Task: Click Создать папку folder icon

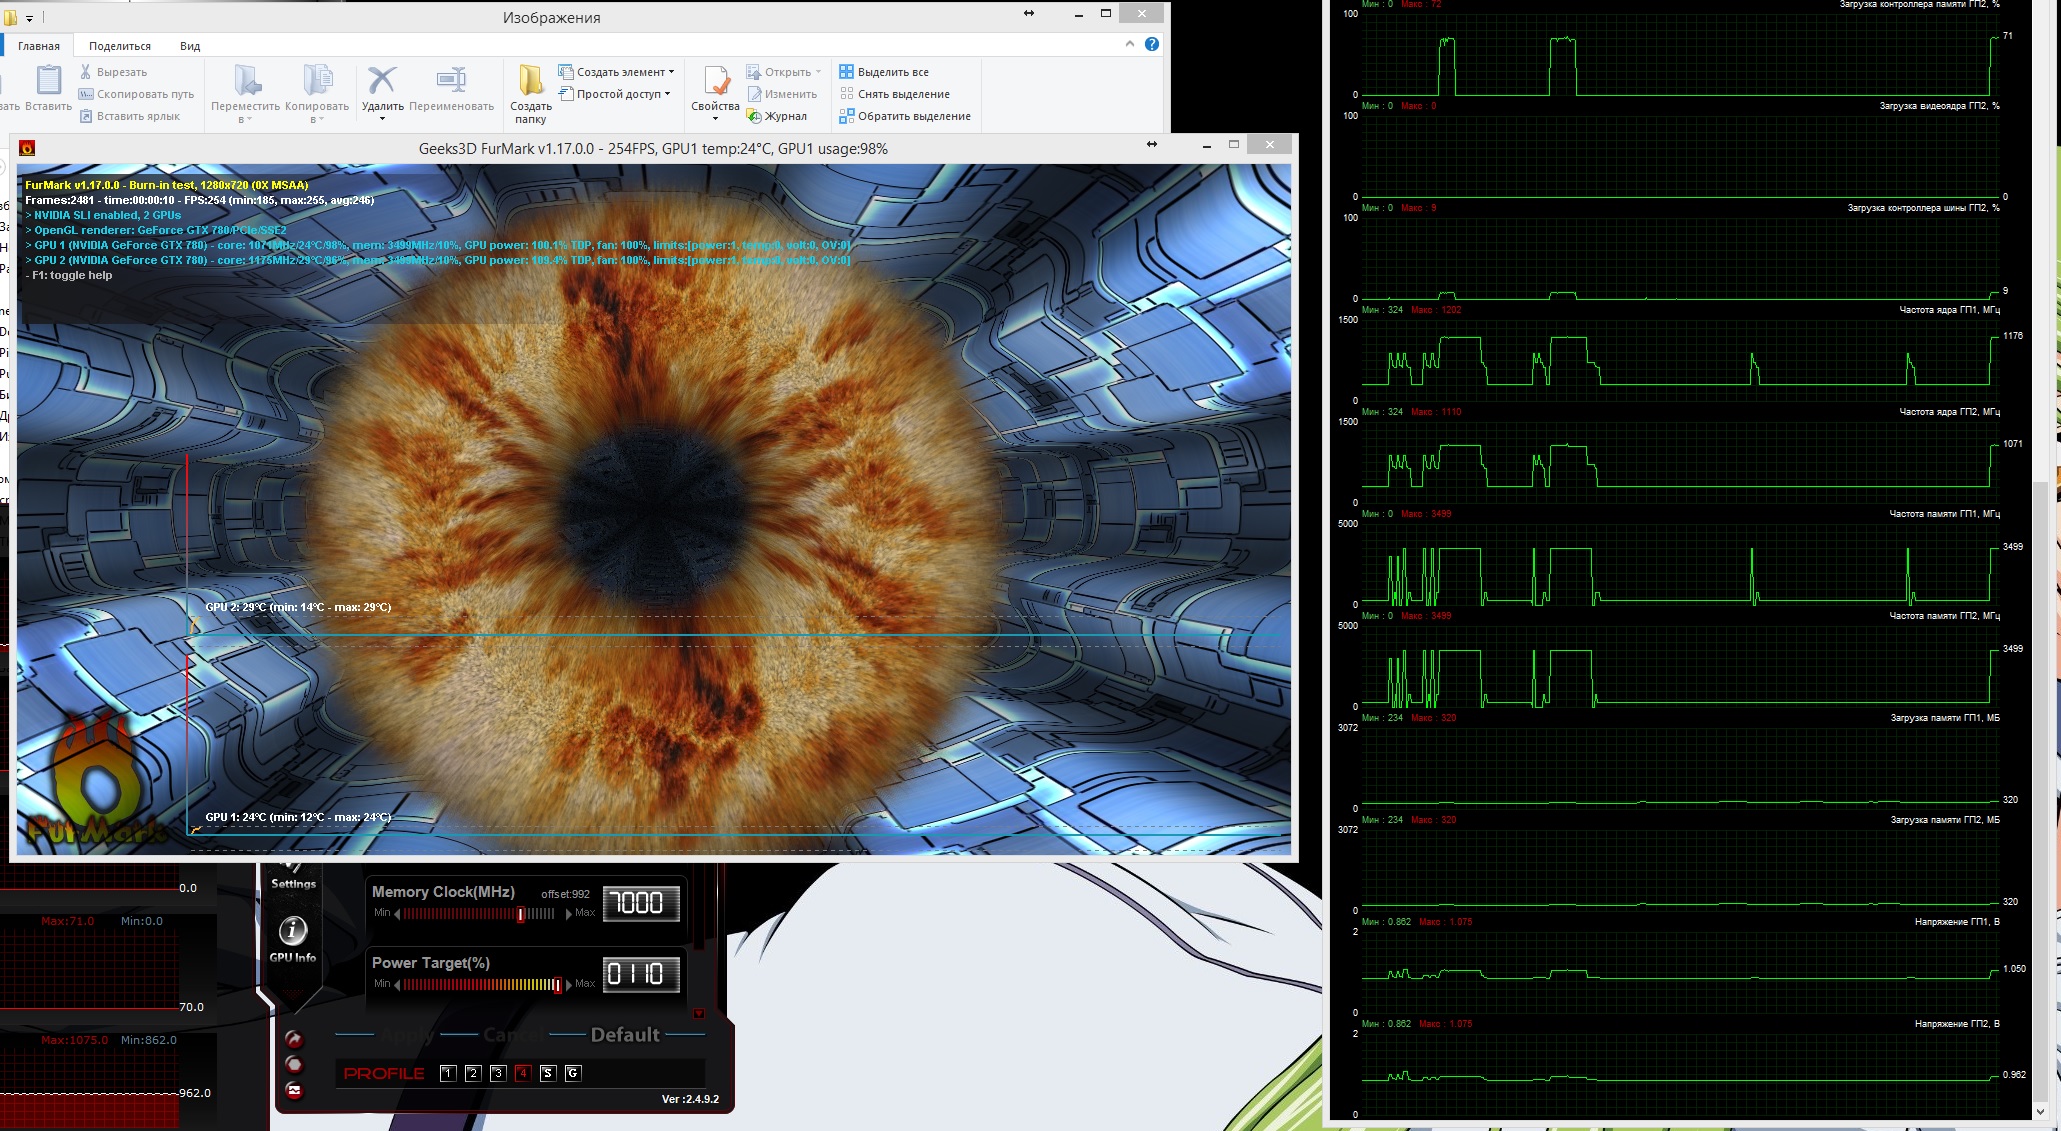Action: 530,81
